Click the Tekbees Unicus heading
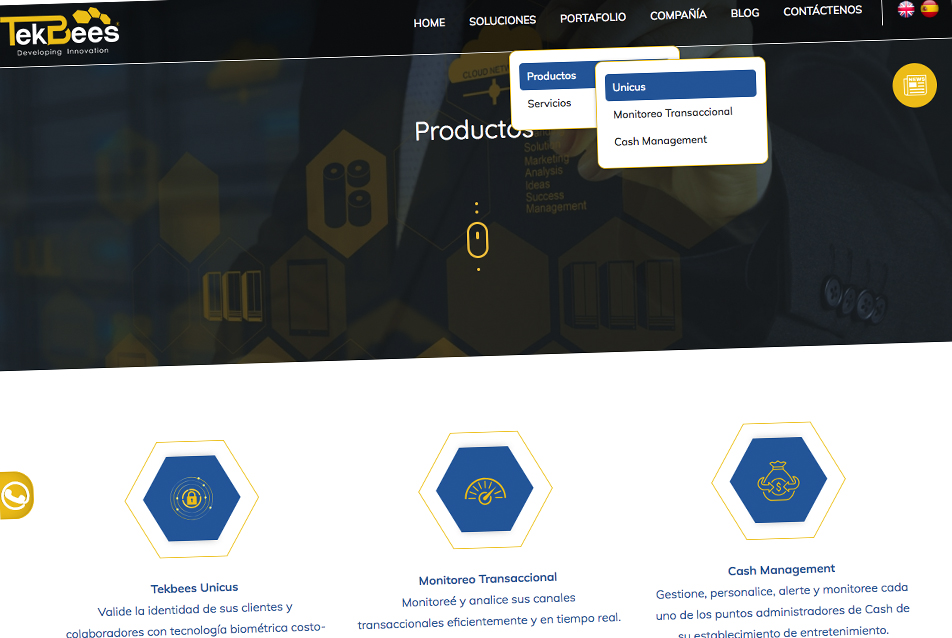This screenshot has width=952, height=638. 195,587
